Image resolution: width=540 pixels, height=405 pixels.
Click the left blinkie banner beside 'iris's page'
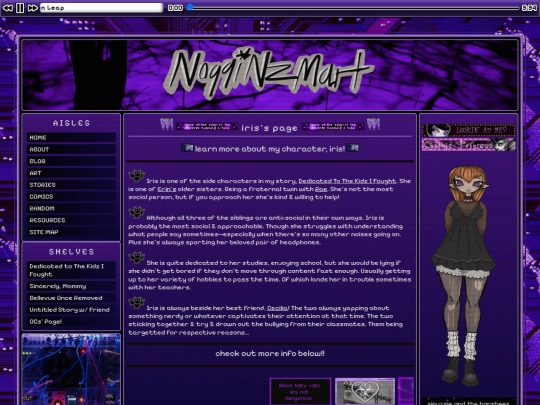pos(207,127)
